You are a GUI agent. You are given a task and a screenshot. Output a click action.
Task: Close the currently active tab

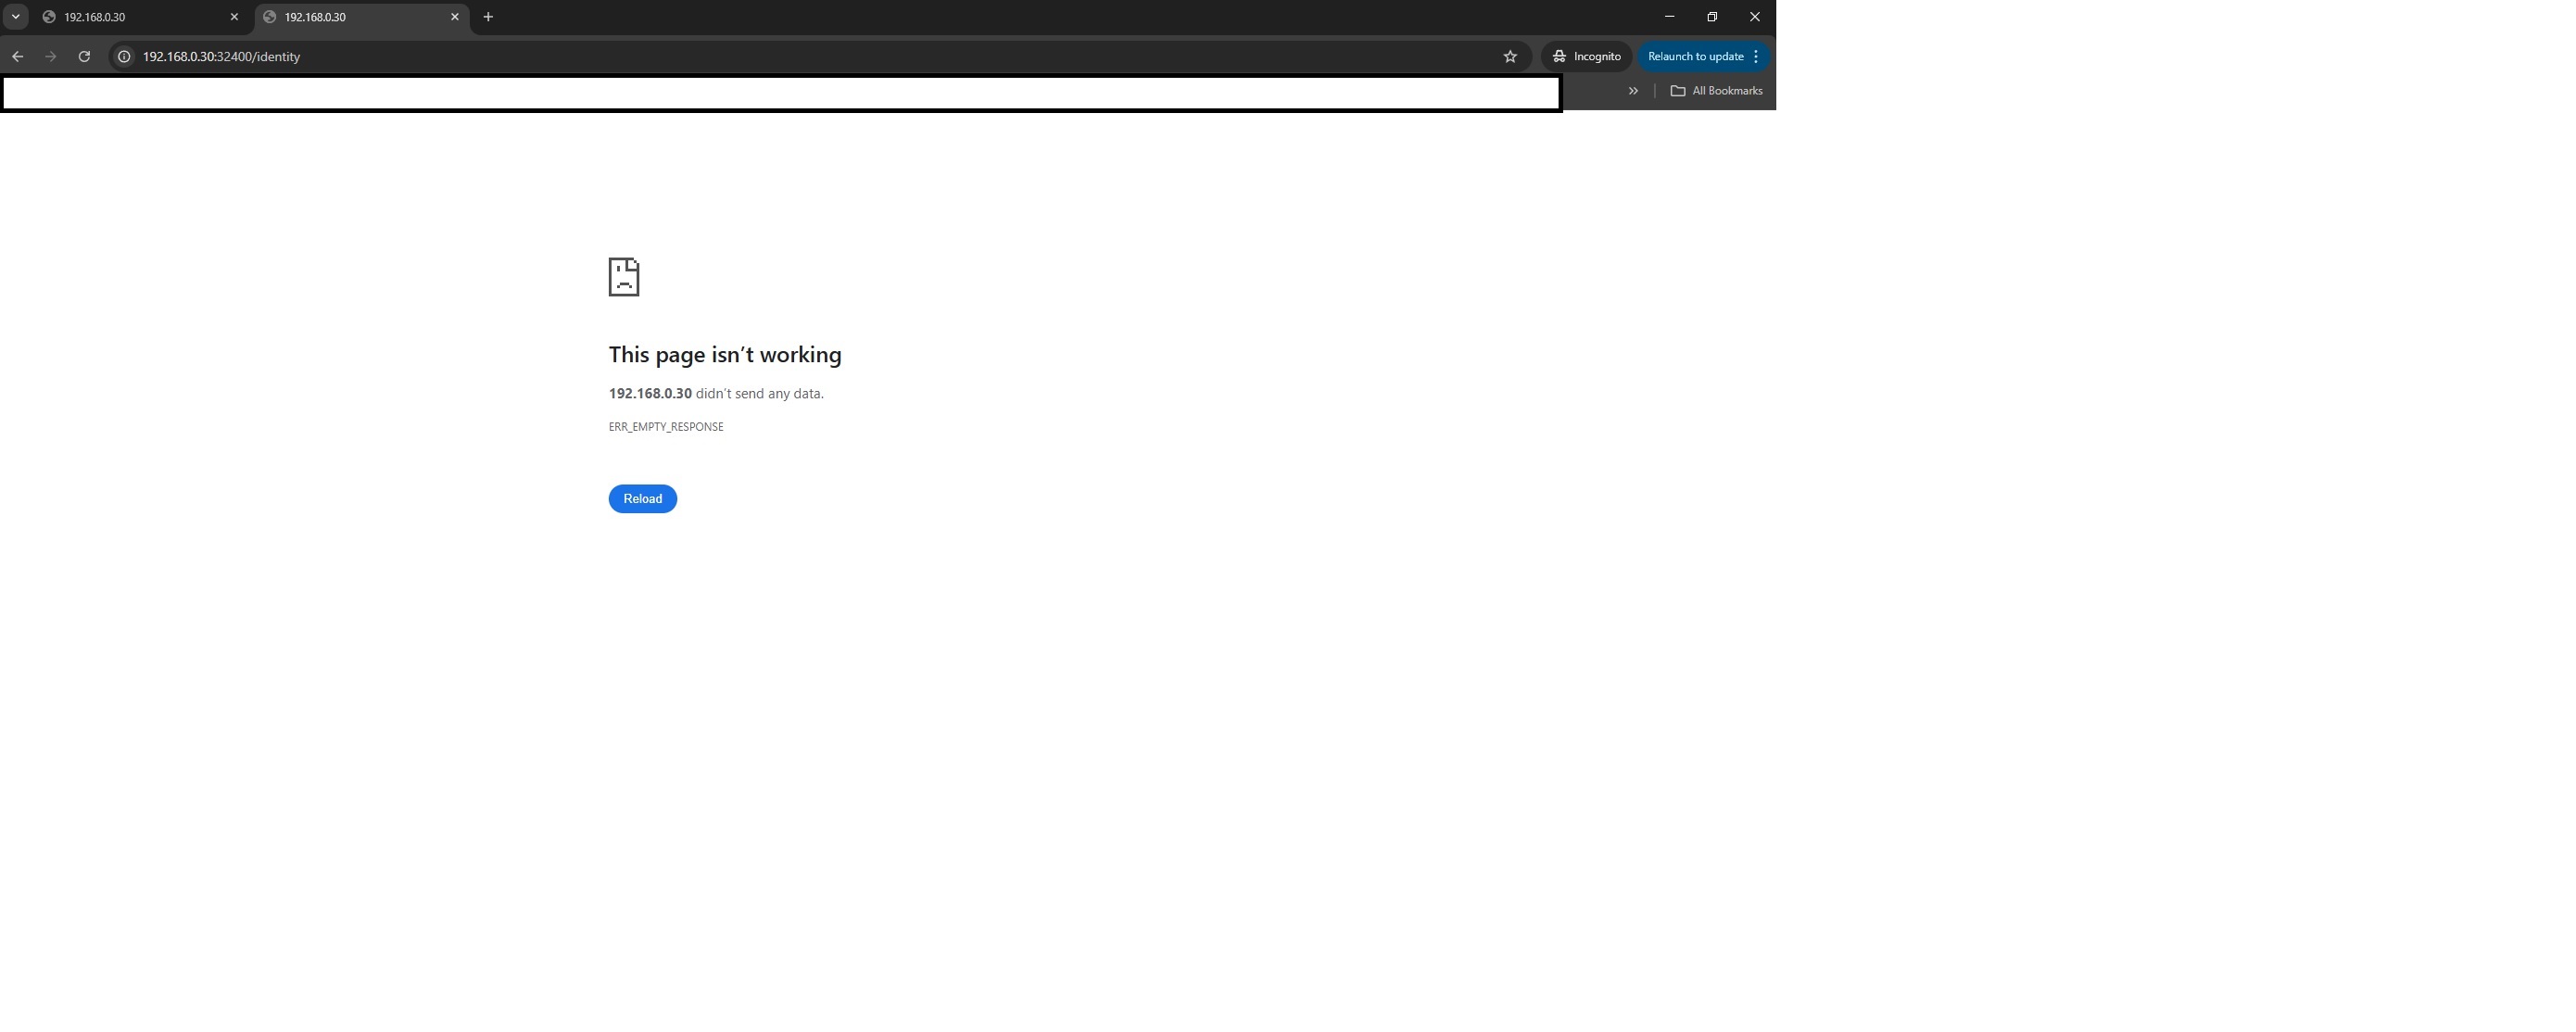(x=455, y=17)
